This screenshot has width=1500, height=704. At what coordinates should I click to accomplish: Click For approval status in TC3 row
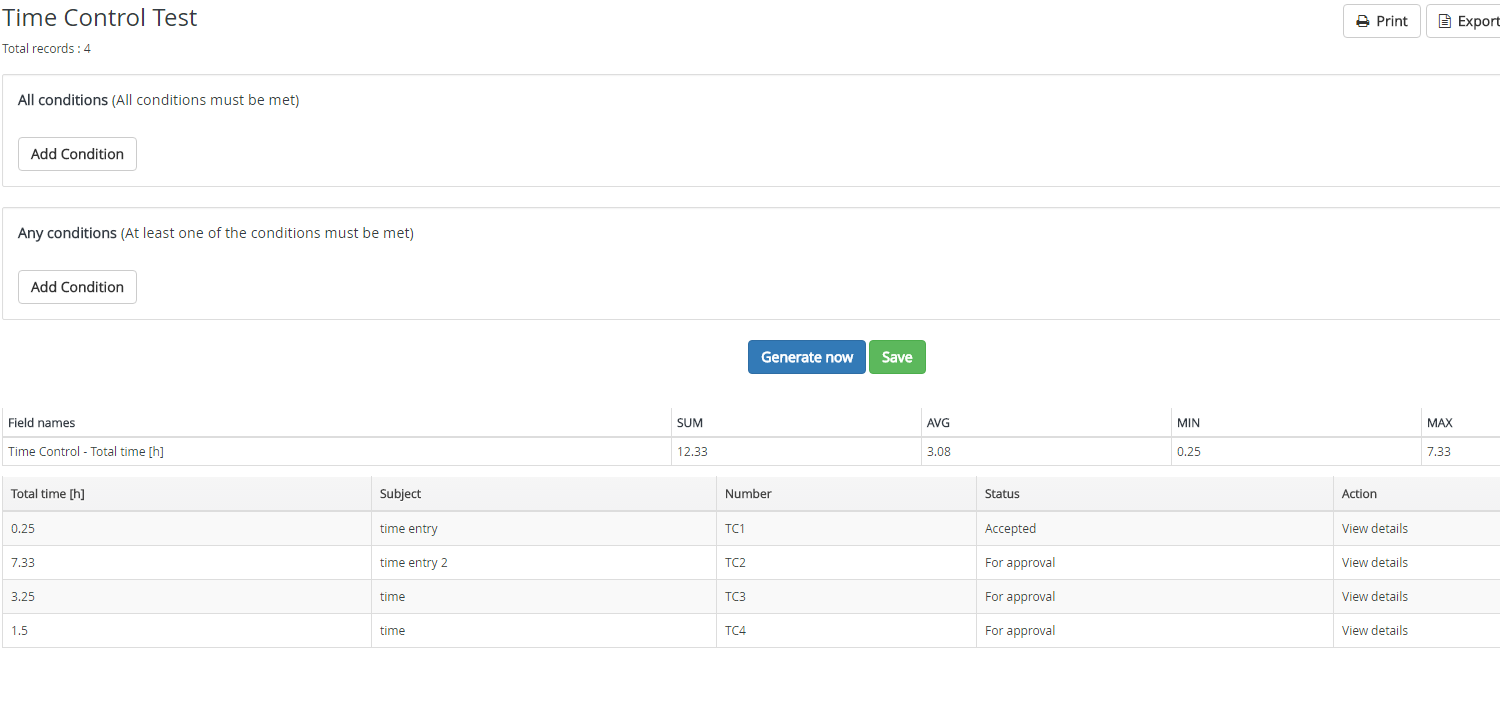[x=1155, y=596]
